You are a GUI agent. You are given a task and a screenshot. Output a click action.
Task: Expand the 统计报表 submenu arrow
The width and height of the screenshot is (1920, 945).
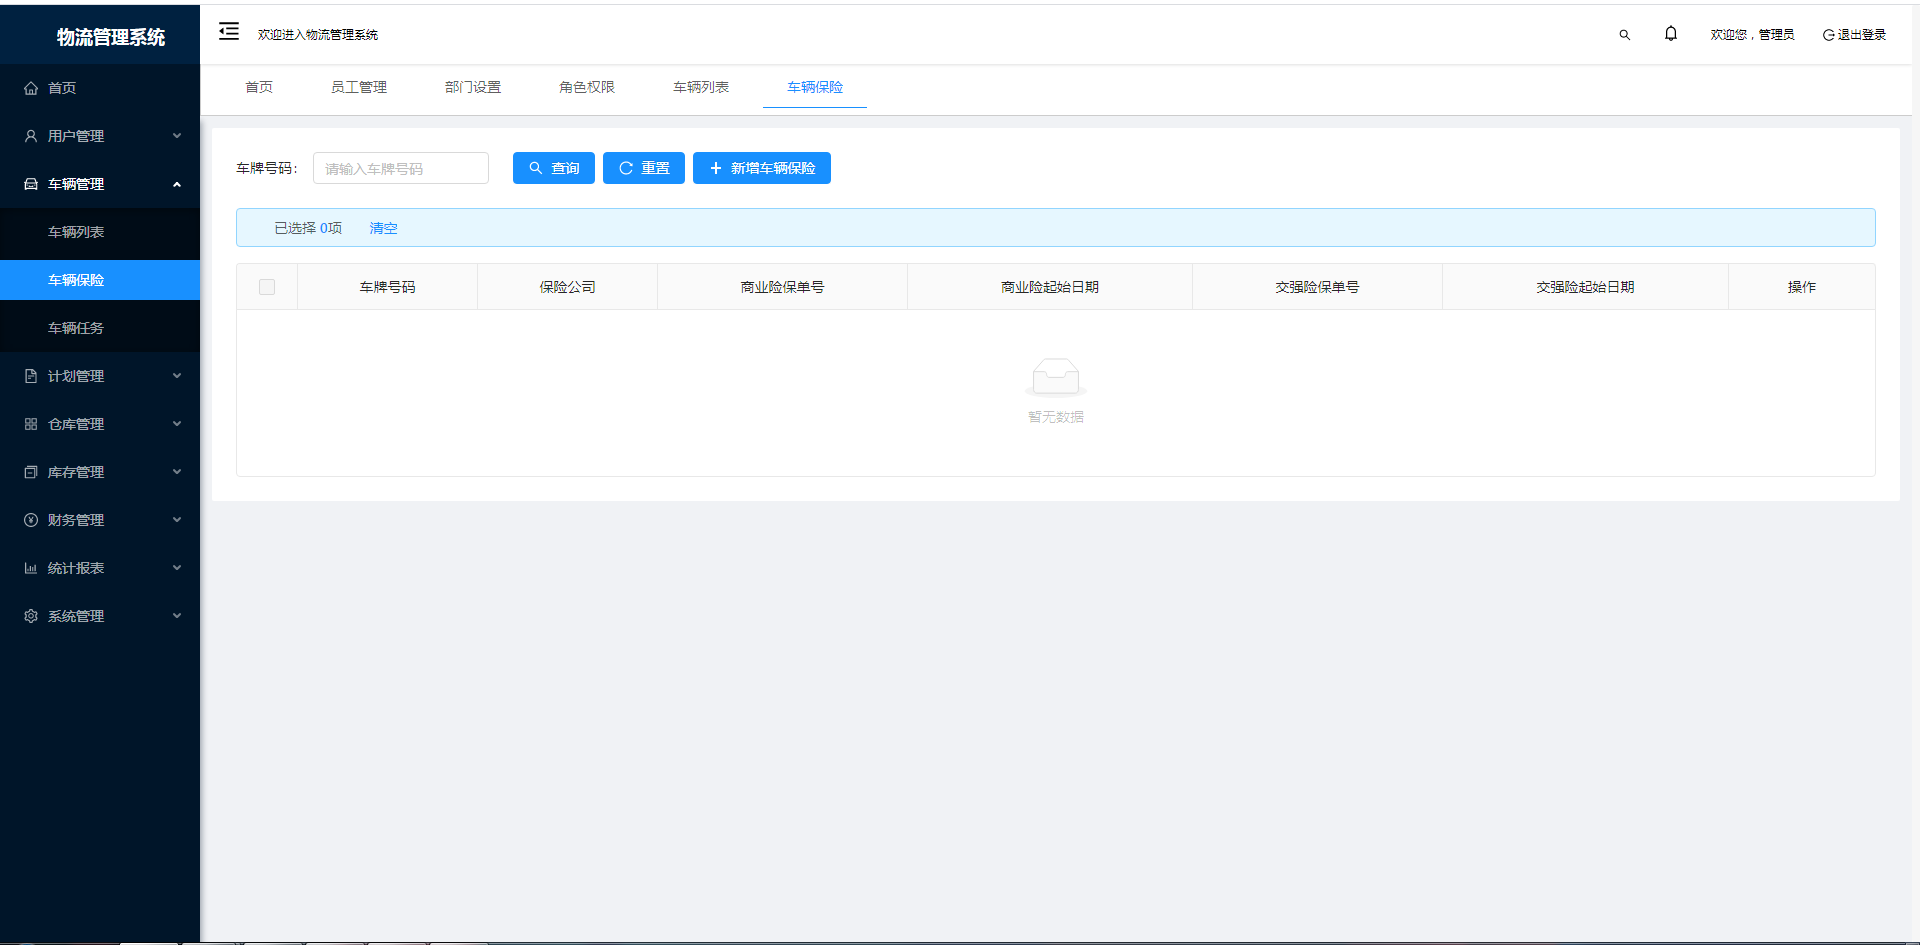(x=177, y=568)
